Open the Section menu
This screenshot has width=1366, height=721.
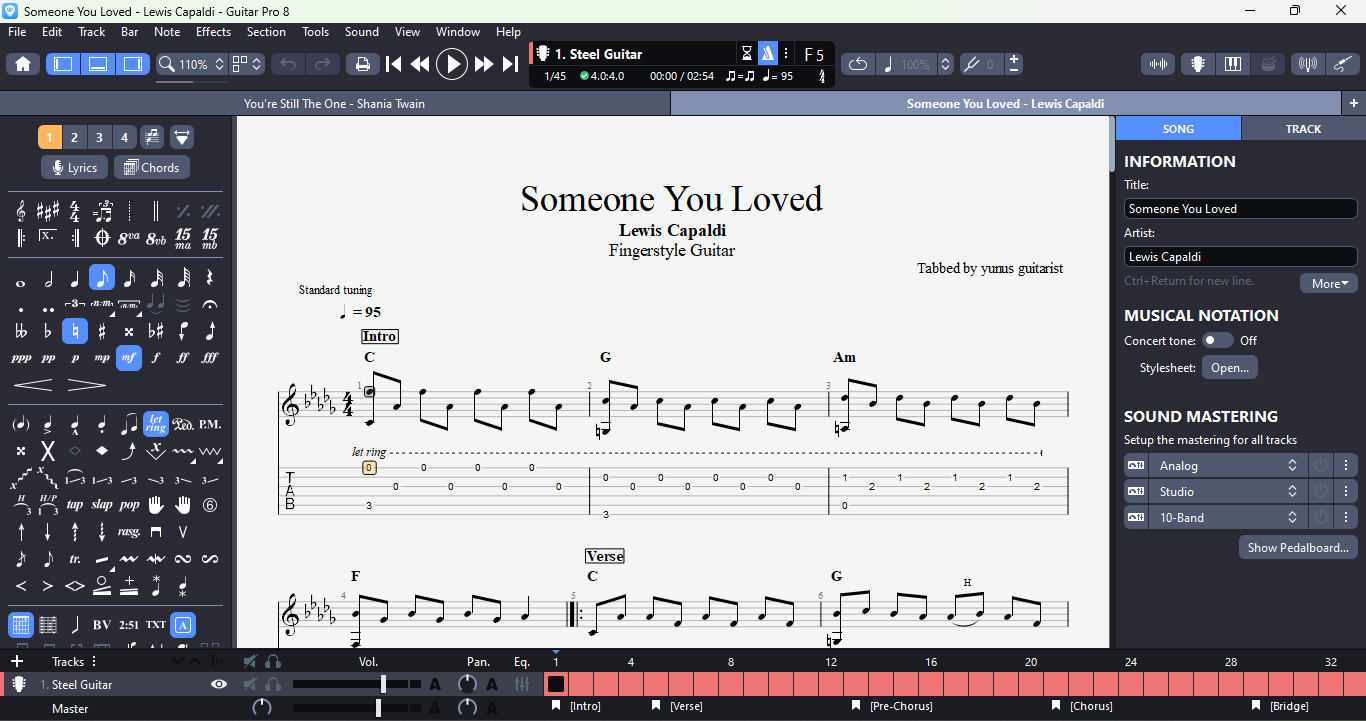tap(266, 32)
